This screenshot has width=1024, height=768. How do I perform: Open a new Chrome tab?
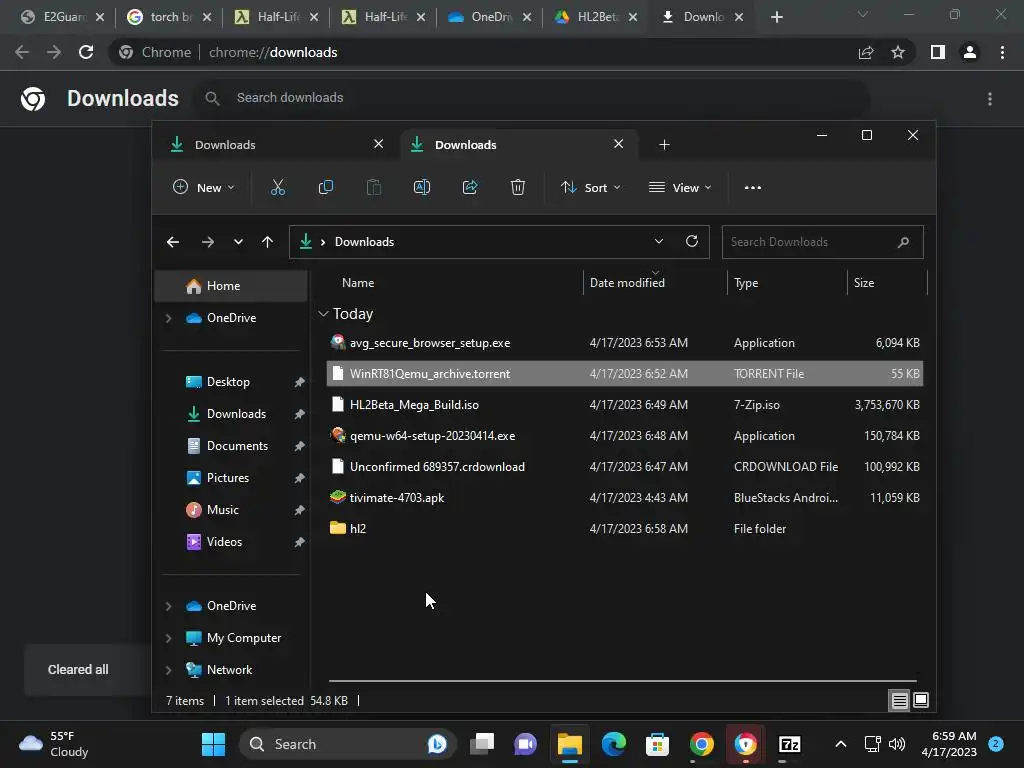click(x=776, y=17)
